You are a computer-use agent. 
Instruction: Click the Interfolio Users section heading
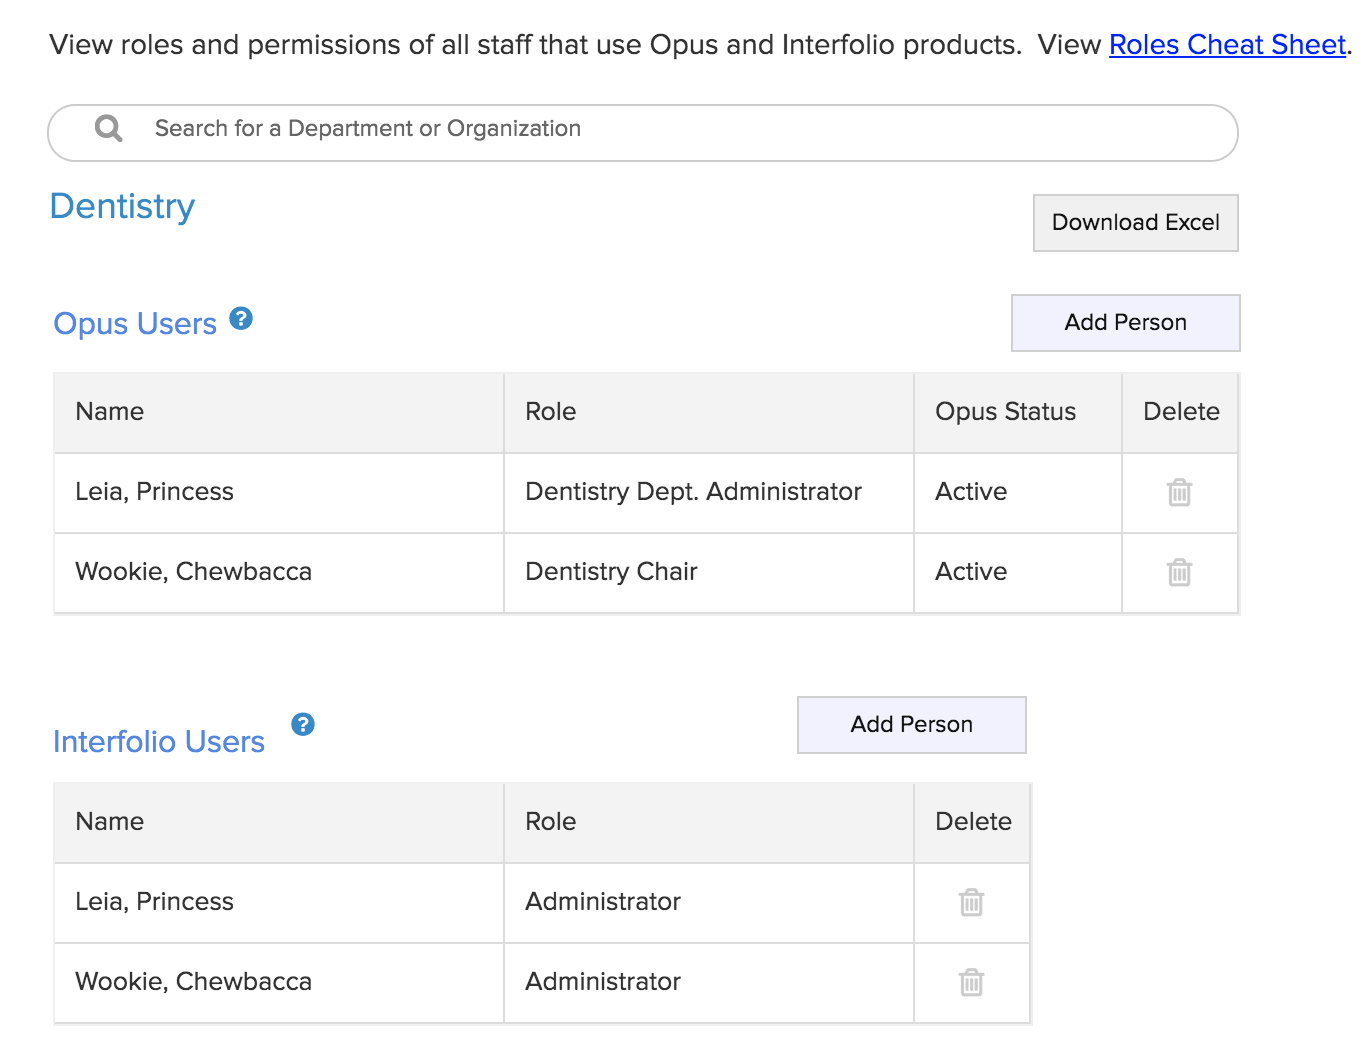pos(159,742)
